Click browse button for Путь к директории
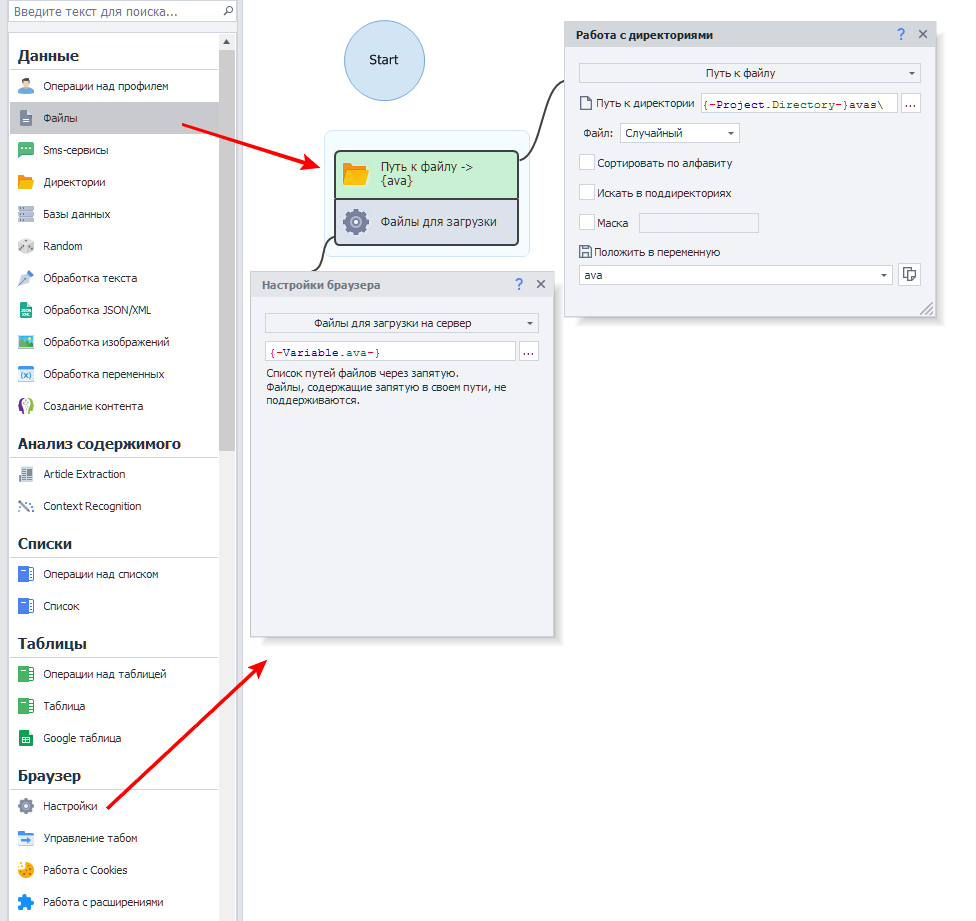This screenshot has height=921, width=976. click(x=910, y=104)
